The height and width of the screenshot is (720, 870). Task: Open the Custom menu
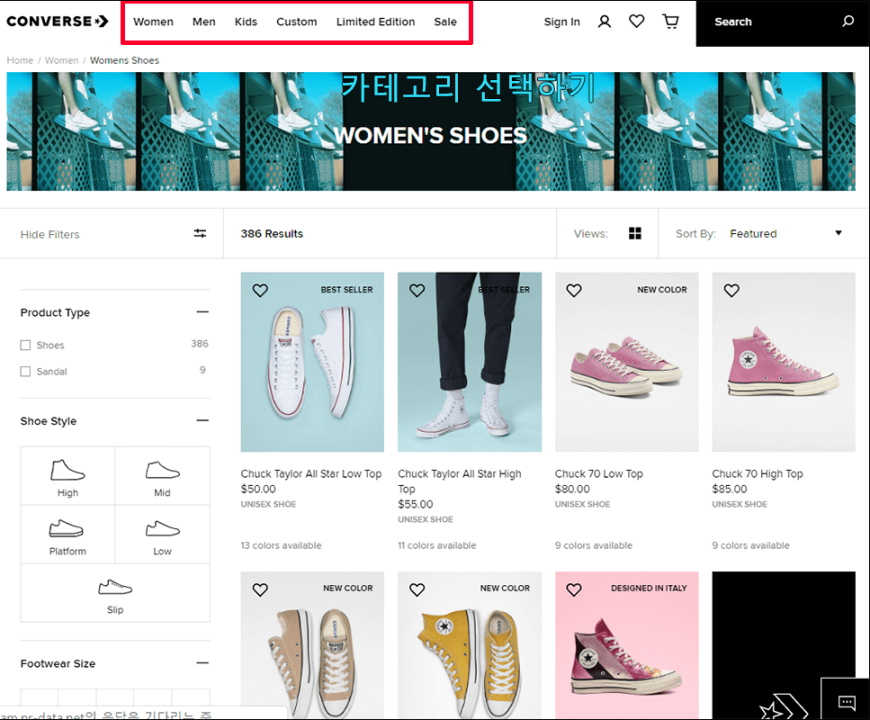pos(297,22)
